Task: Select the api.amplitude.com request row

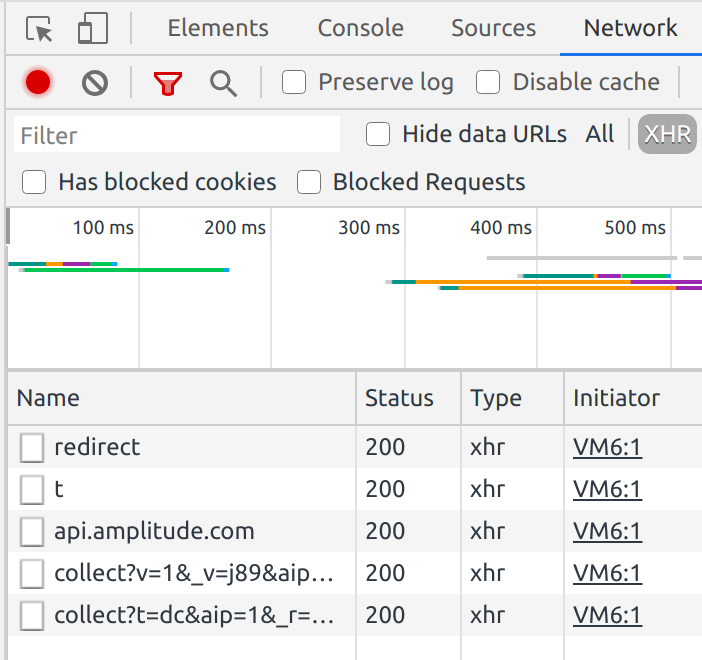Action: point(154,531)
